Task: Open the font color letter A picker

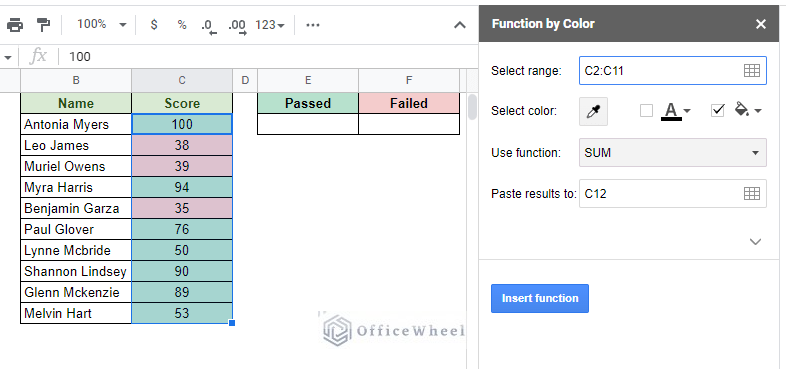Action: coord(671,111)
